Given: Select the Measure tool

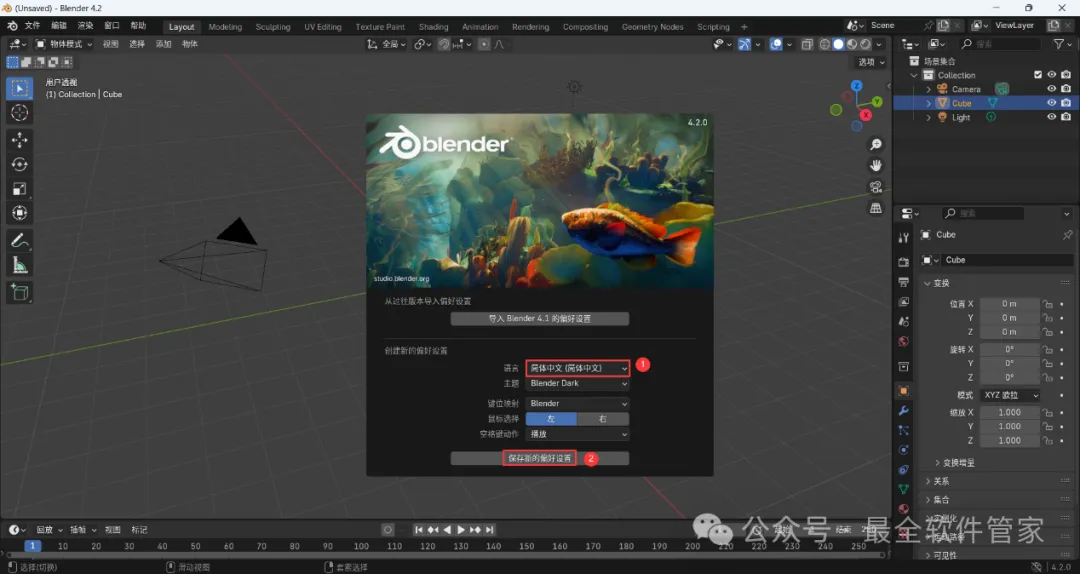Looking at the screenshot, I should [x=19, y=265].
